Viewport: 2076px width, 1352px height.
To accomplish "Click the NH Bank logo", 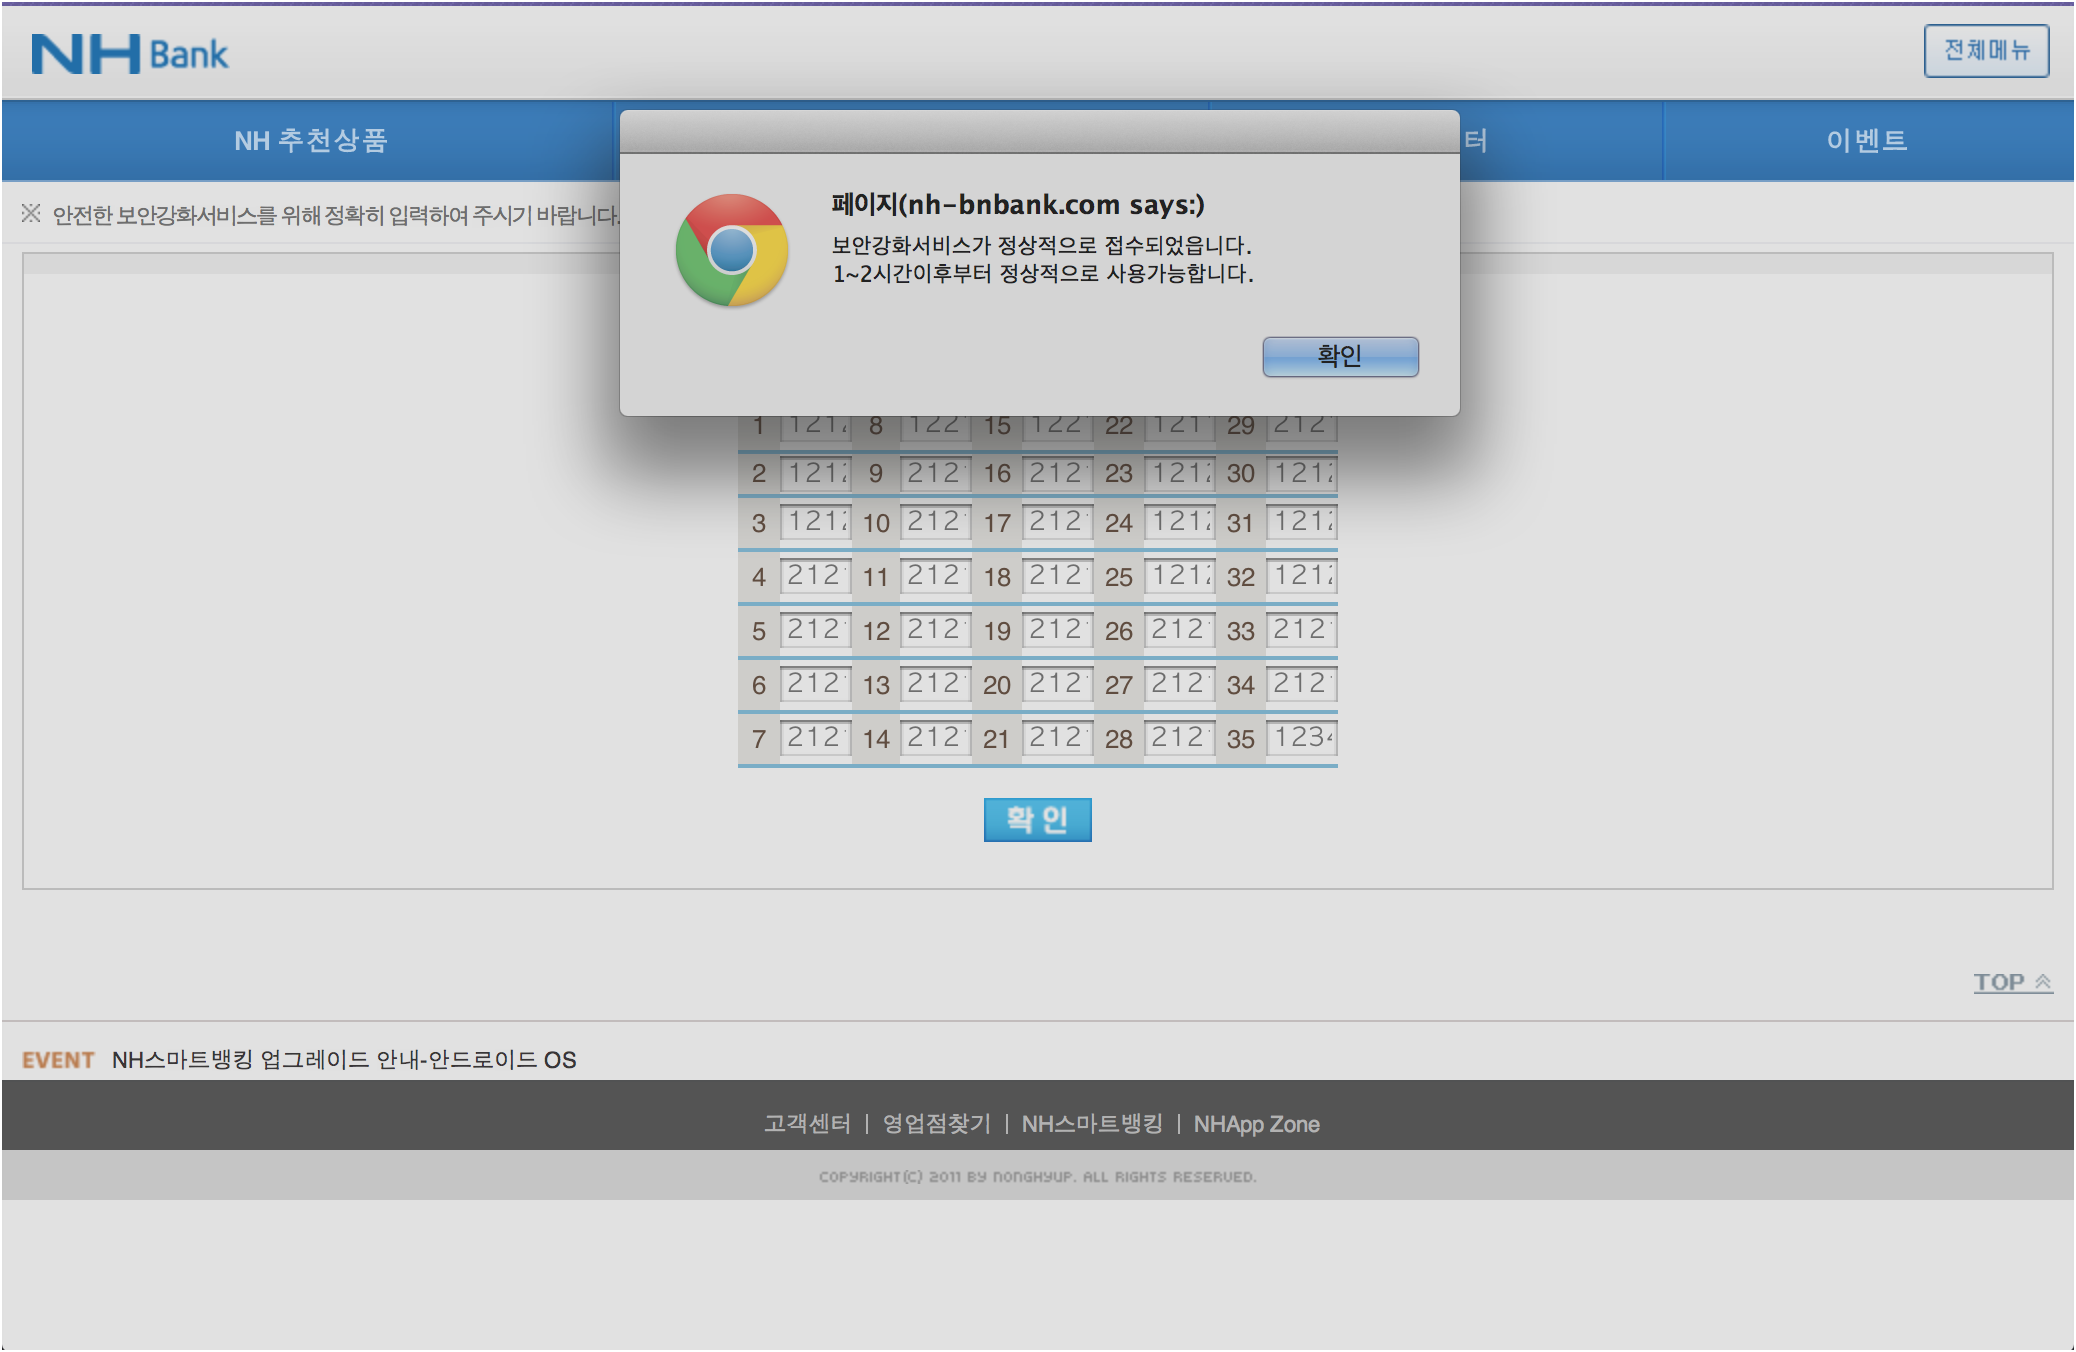I will pos(130,54).
